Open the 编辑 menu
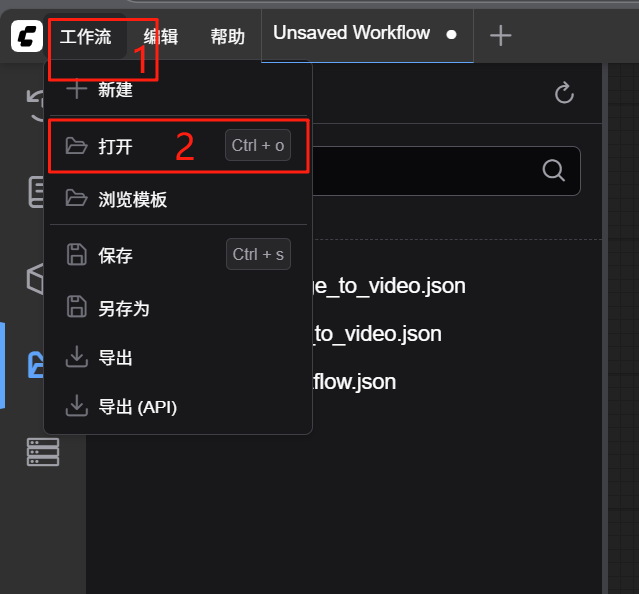Image resolution: width=639 pixels, height=594 pixels. click(x=161, y=37)
